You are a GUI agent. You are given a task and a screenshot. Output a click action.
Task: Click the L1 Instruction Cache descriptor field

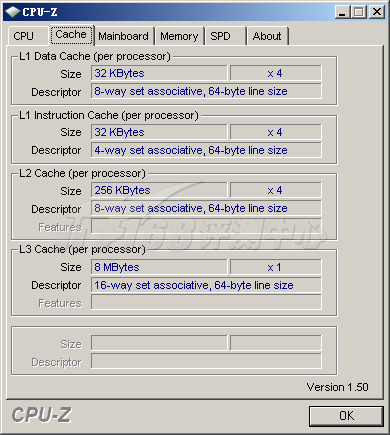click(x=206, y=150)
